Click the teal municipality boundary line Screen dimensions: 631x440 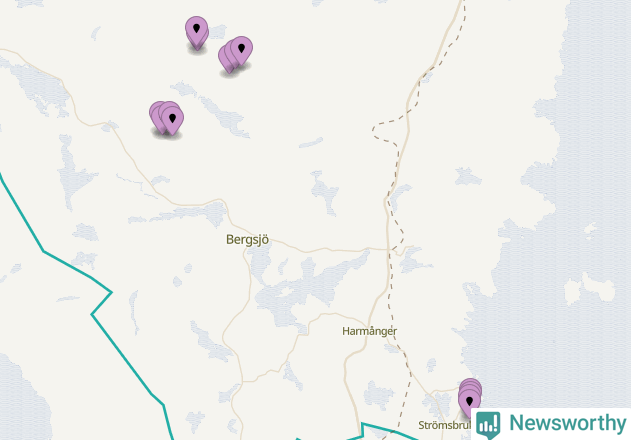[121, 356]
